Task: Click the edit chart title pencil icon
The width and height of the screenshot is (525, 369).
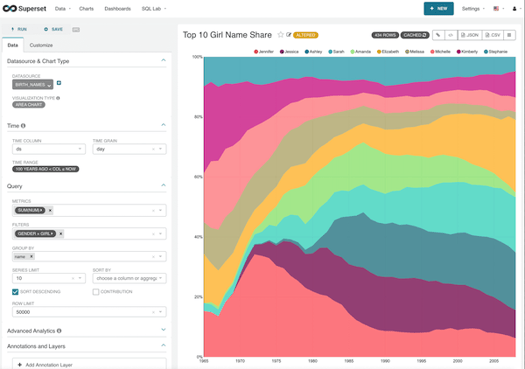Action: (x=289, y=35)
